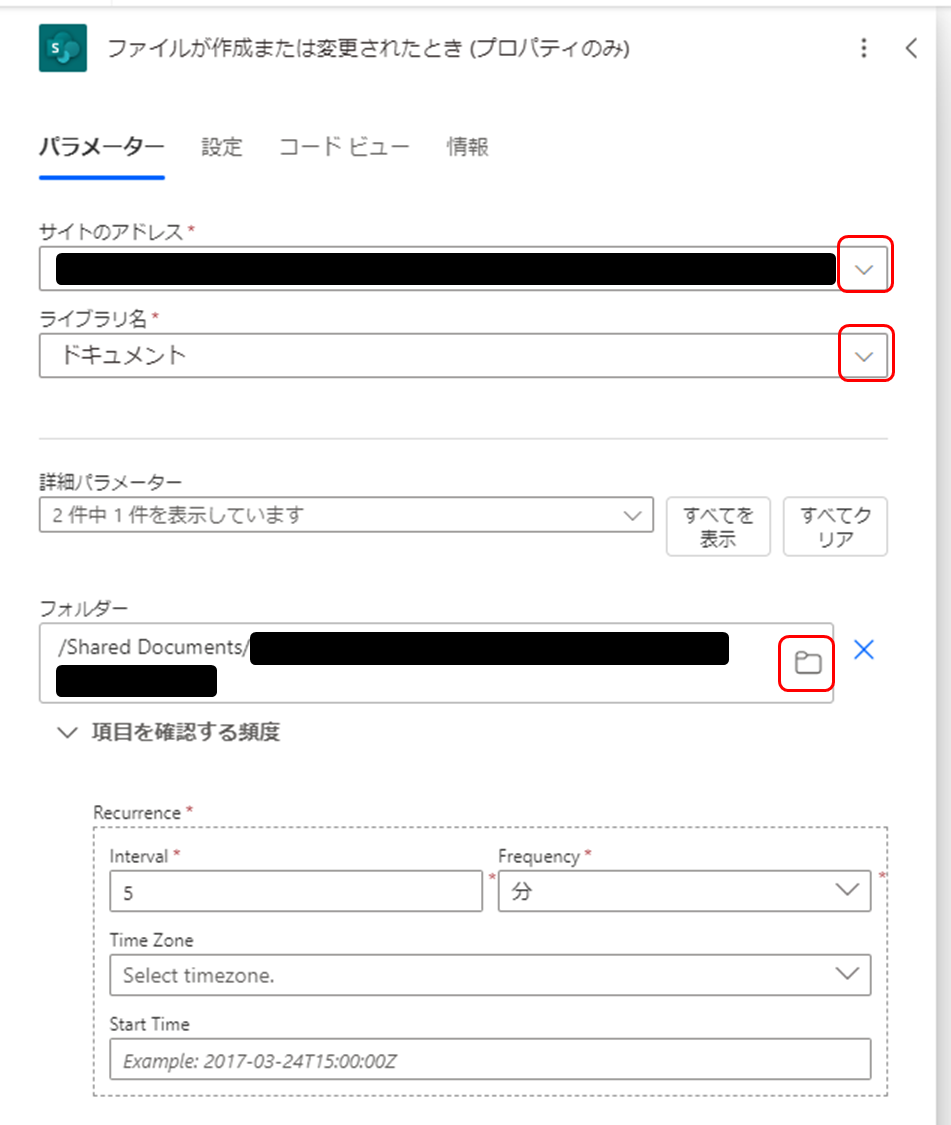This screenshot has height=1125, width=951.
Task: Expand the ライブラリ名 dropdown
Action: coord(864,356)
